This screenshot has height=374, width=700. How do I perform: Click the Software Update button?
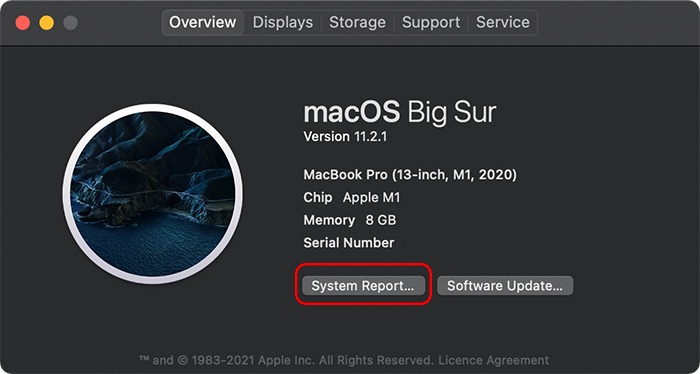pos(505,286)
